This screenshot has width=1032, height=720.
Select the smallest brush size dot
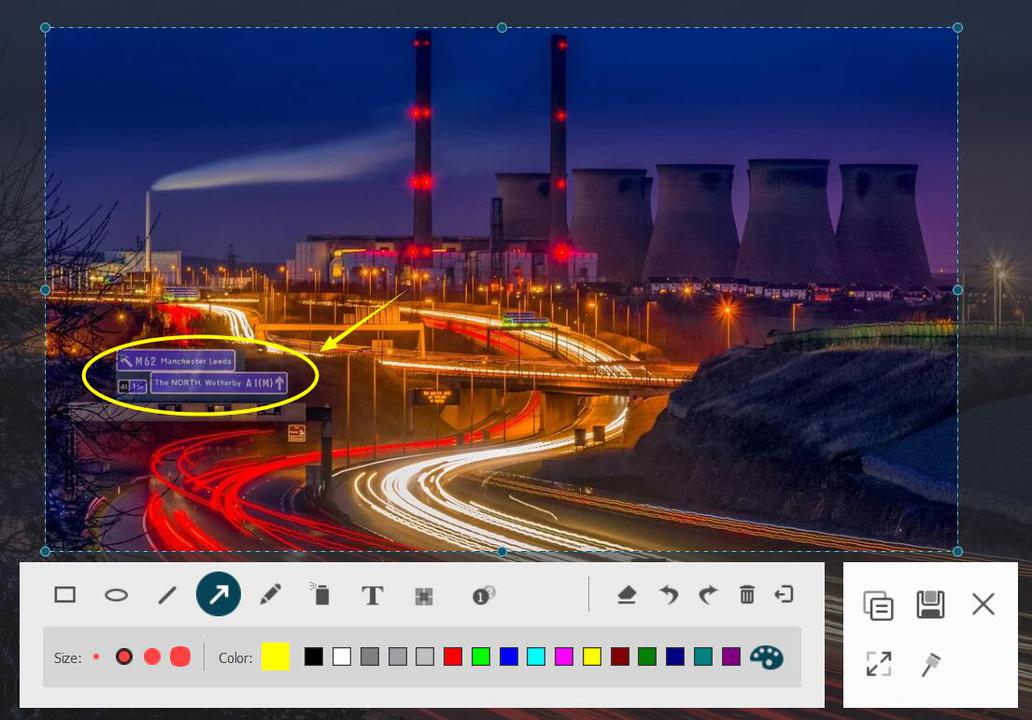point(97,657)
